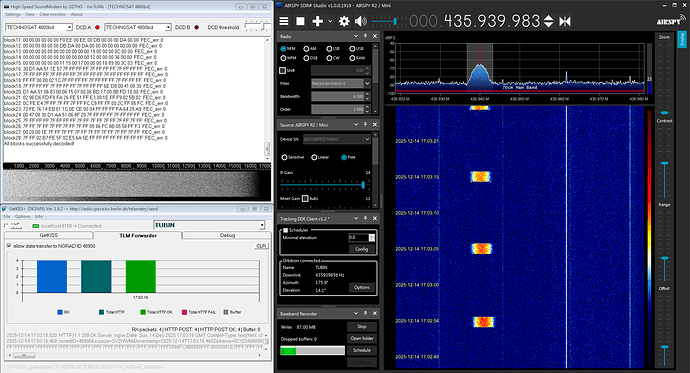Center the tuned frequency using toolbar centering icon

coord(565,21)
